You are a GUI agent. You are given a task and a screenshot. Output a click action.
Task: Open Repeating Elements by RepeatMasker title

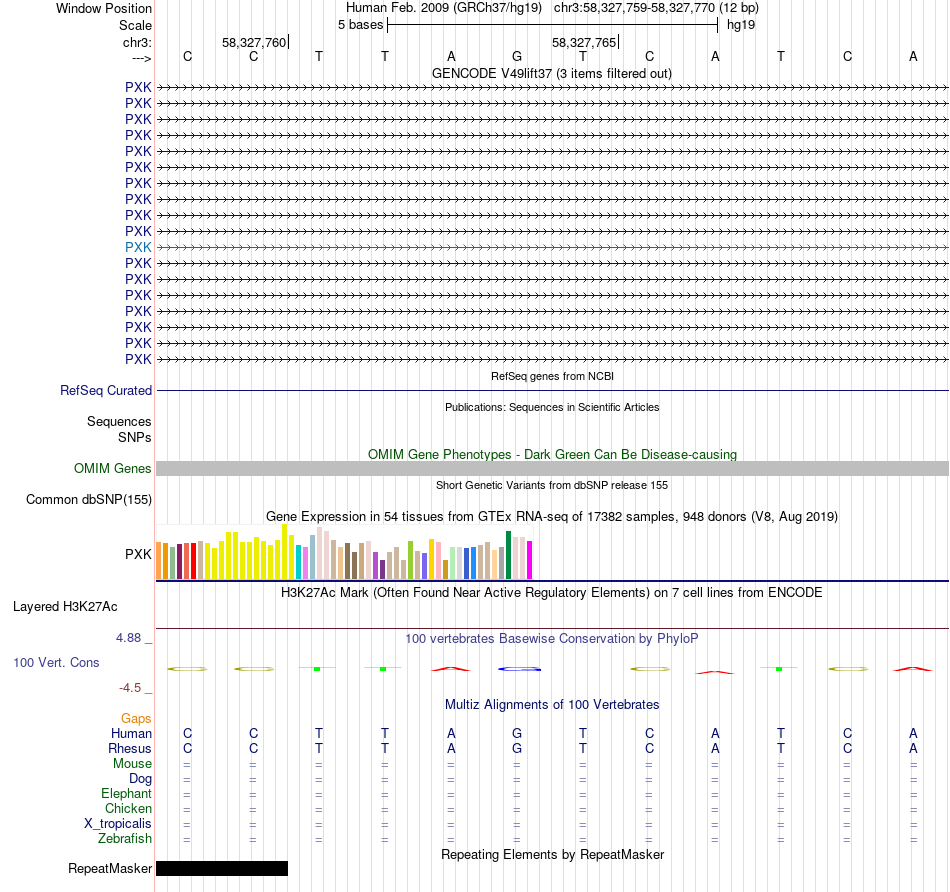tap(552, 855)
